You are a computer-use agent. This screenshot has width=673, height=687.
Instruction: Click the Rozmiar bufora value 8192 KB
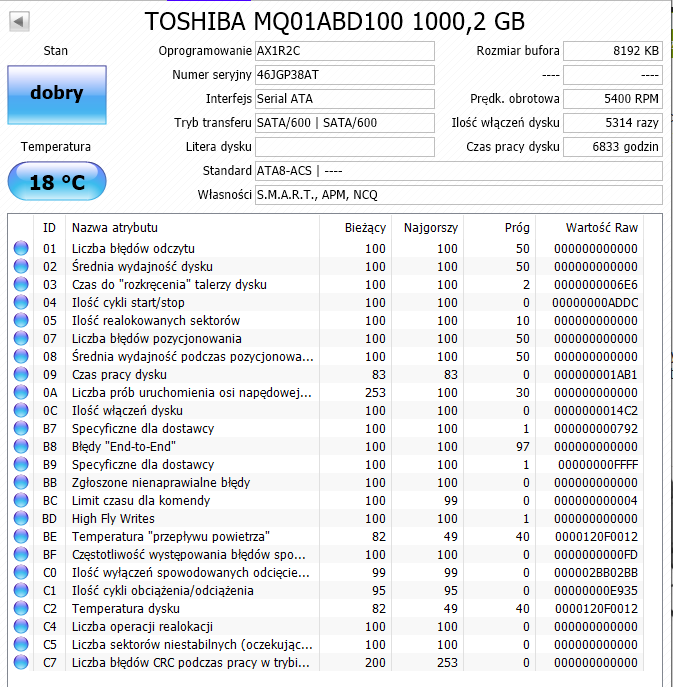613,51
